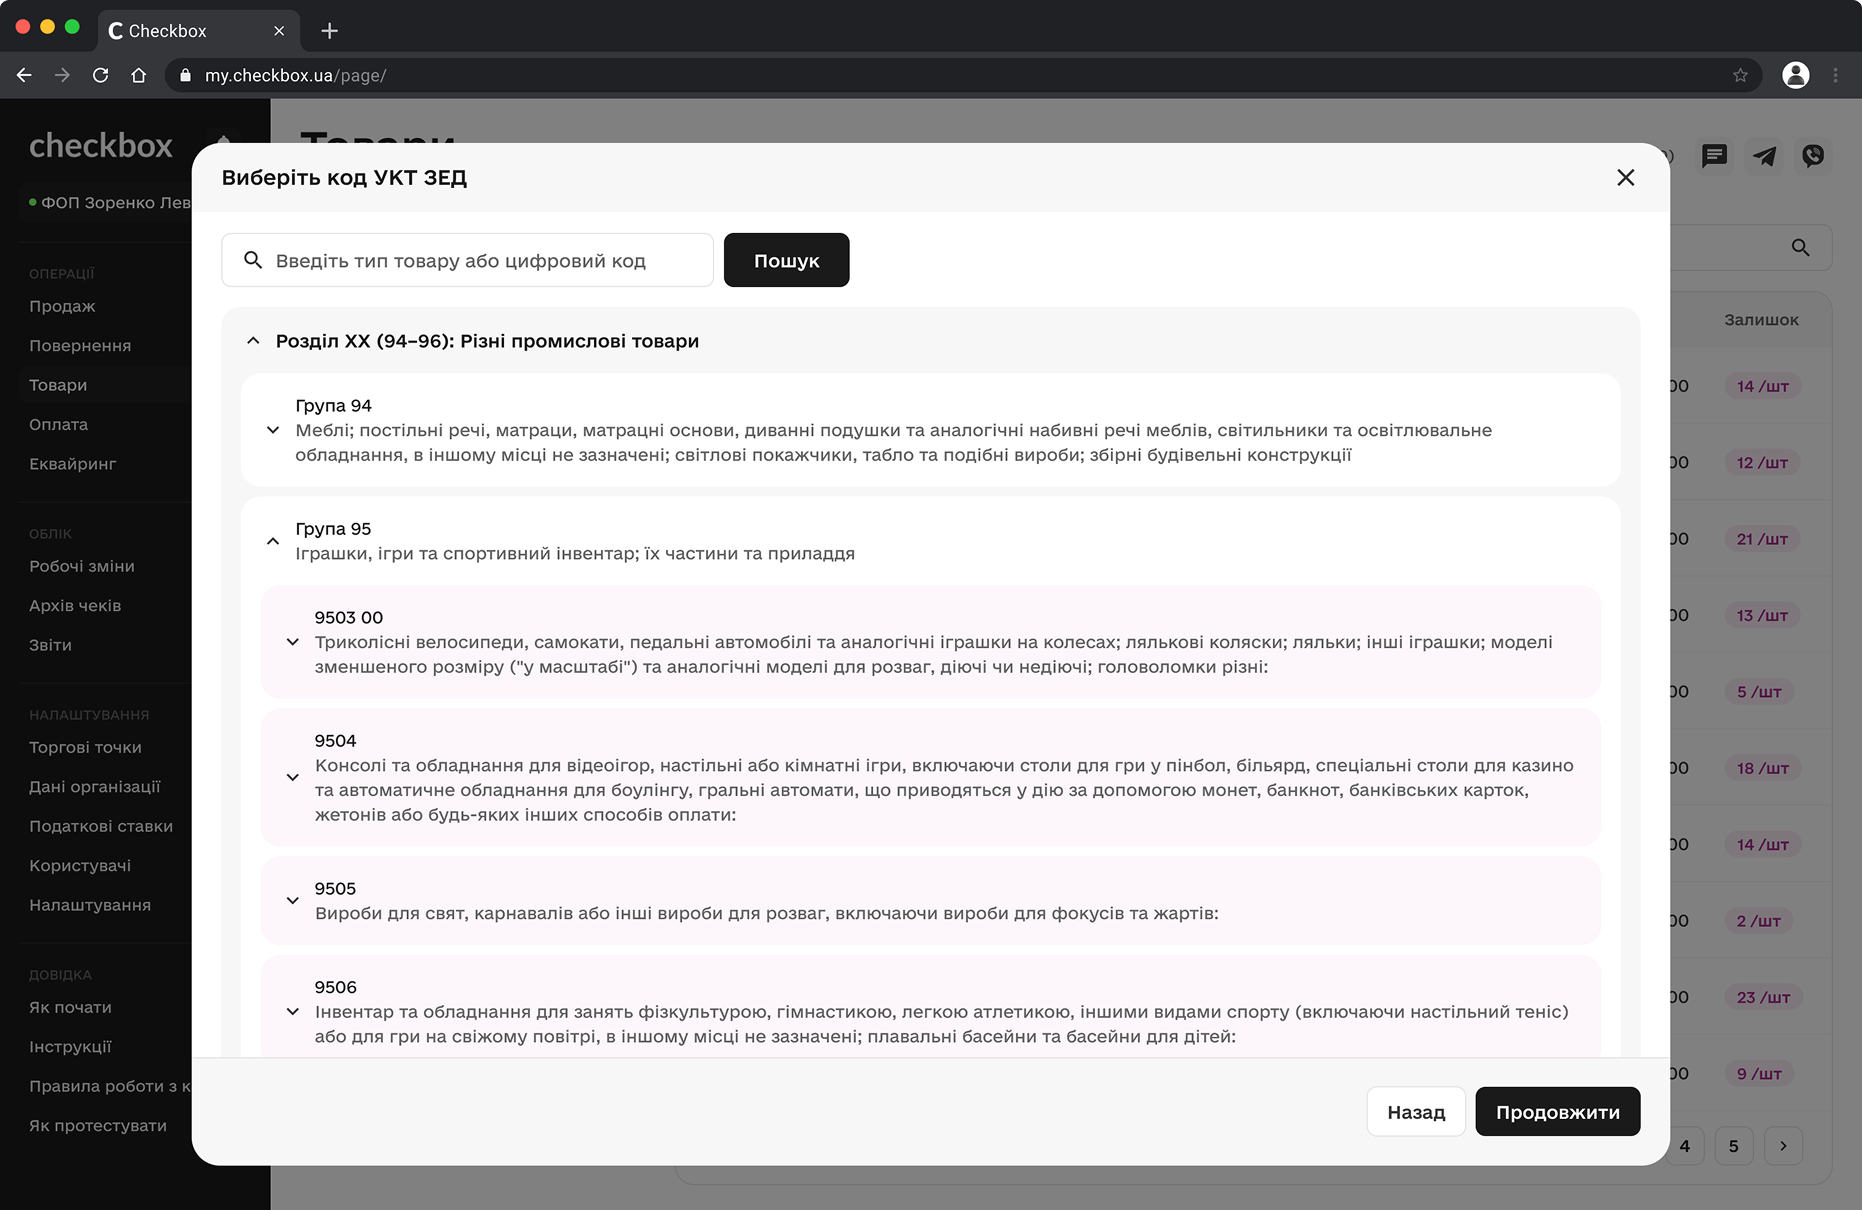The image size is (1862, 1210).
Task: Open Податкові ставки in sidebar
Action: click(x=101, y=826)
